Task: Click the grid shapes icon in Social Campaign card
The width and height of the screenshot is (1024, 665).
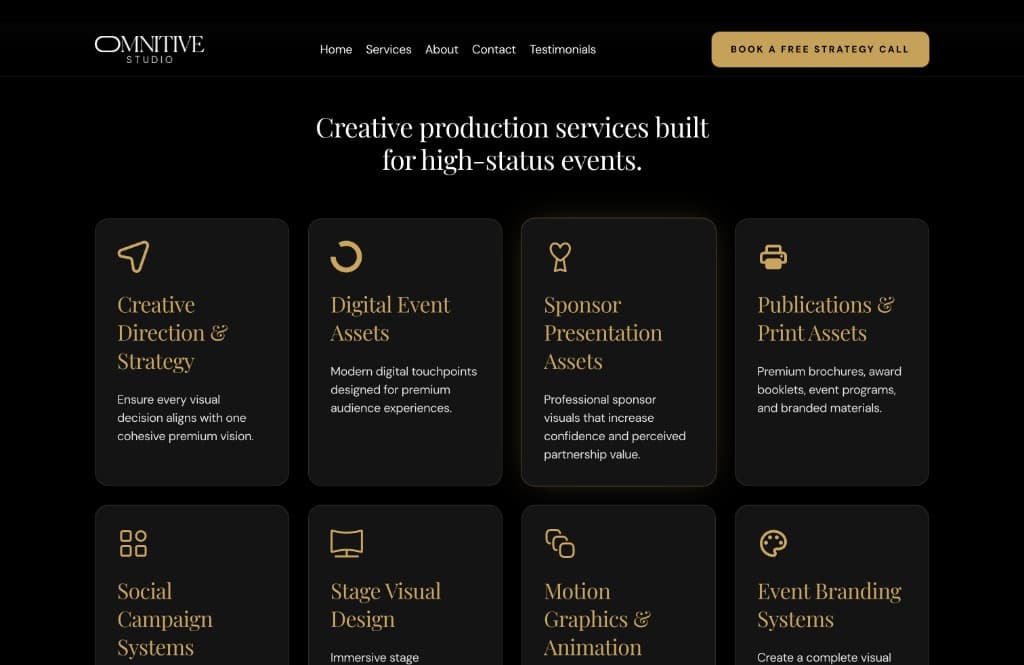Action: point(133,543)
